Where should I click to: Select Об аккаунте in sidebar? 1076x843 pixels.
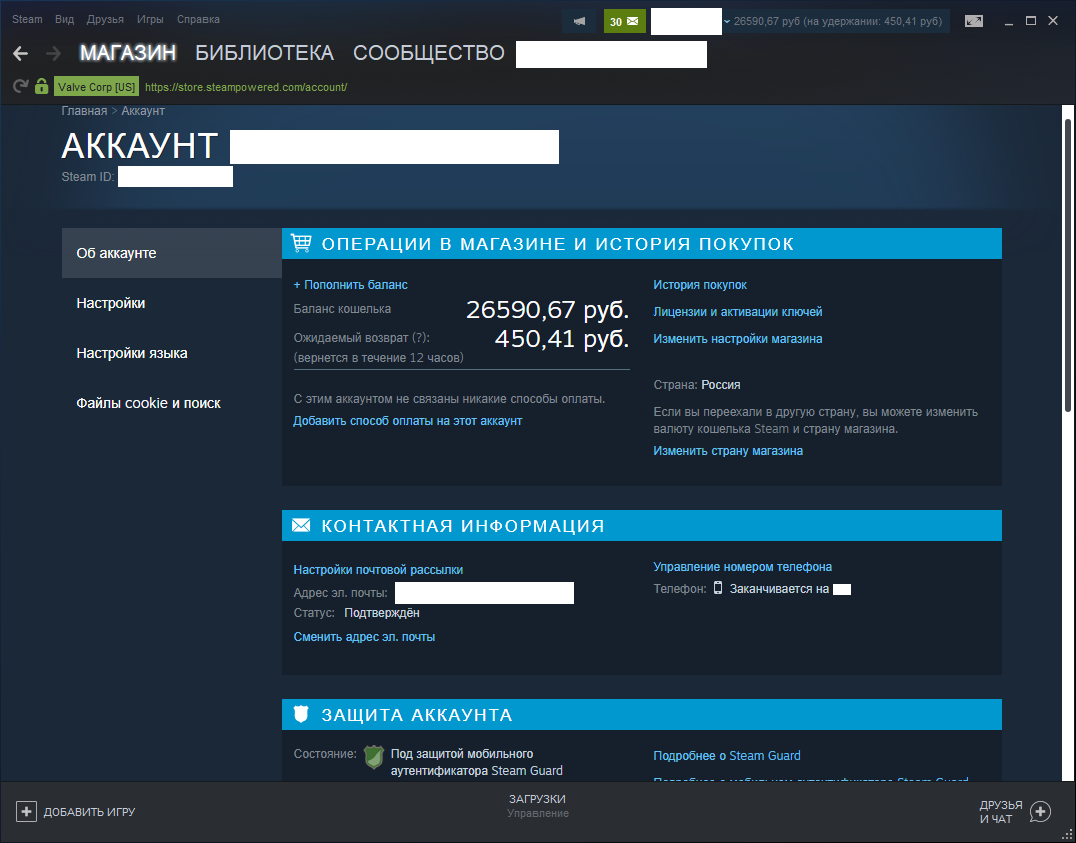172,253
